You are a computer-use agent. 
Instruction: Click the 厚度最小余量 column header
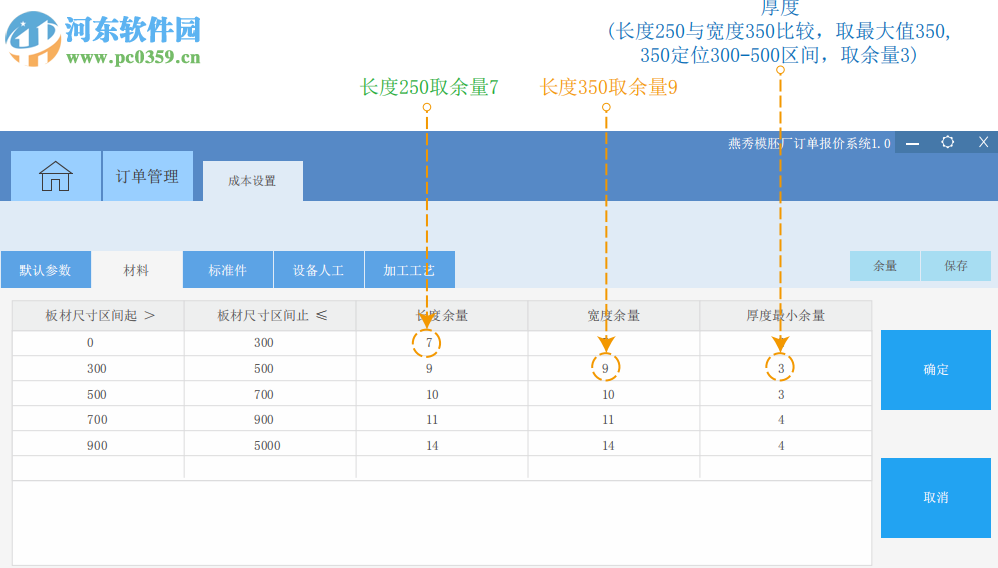point(785,315)
